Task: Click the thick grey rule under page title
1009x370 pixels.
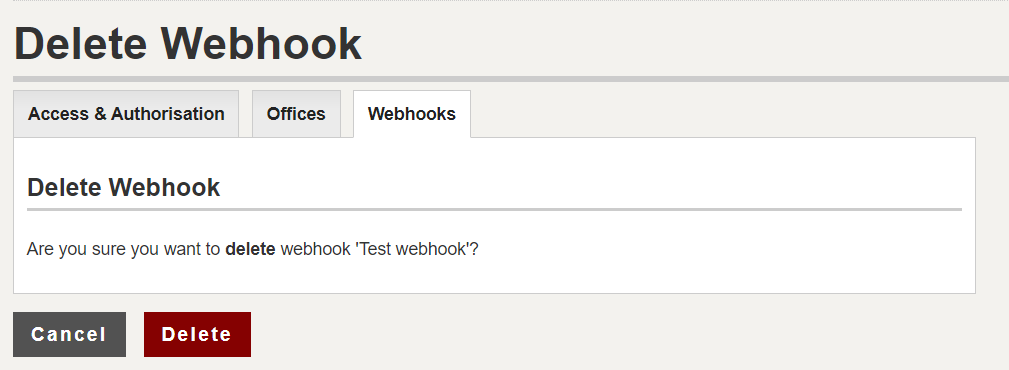Action: click(511, 79)
